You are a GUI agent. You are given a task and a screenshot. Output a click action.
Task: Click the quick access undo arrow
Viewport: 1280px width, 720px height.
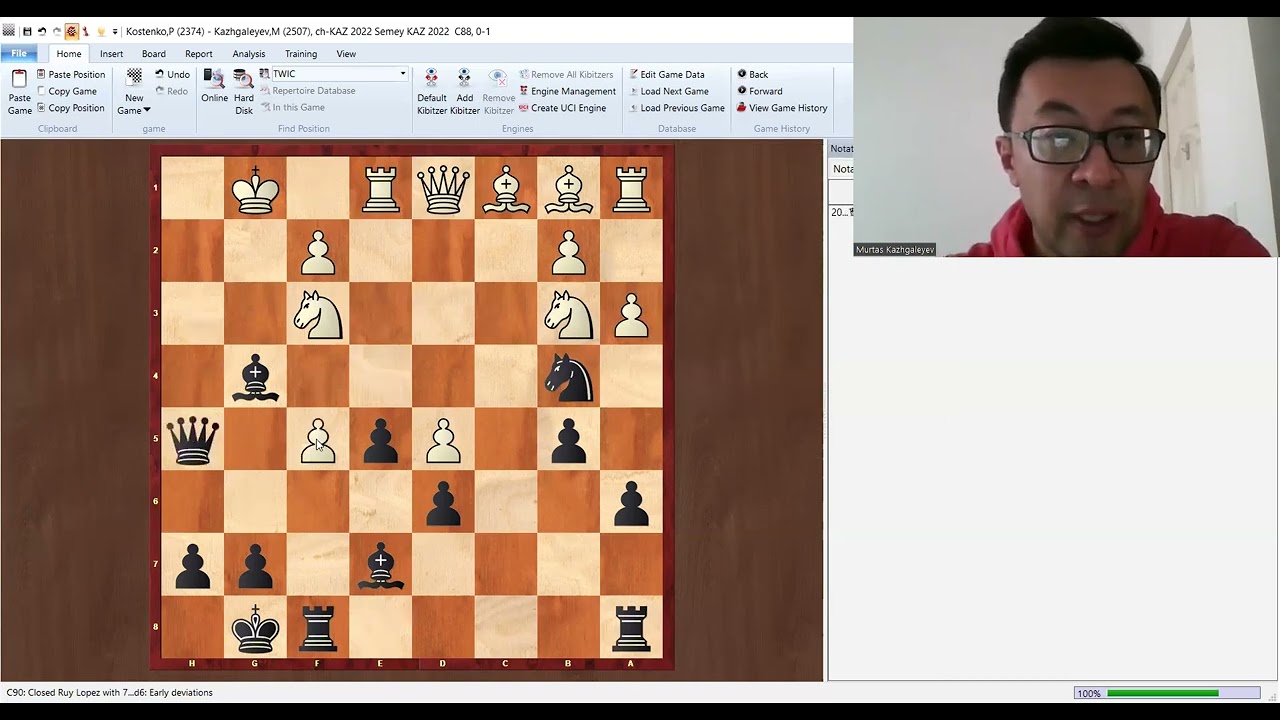[42, 31]
